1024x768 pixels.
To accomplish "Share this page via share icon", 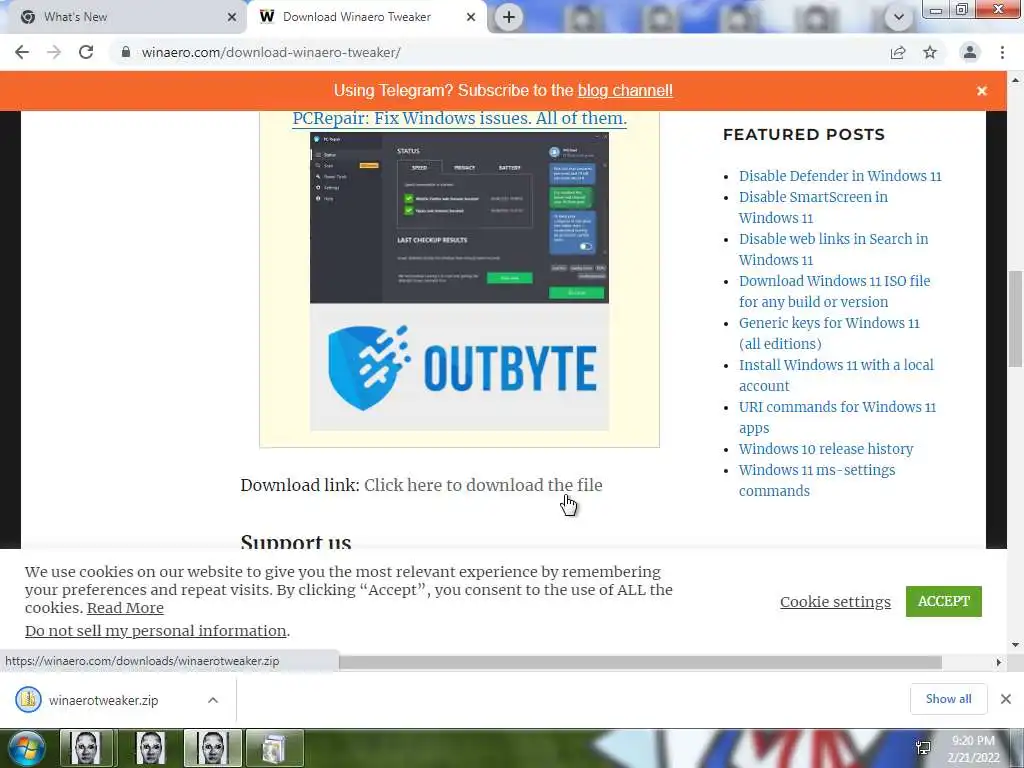I will pos(898,52).
